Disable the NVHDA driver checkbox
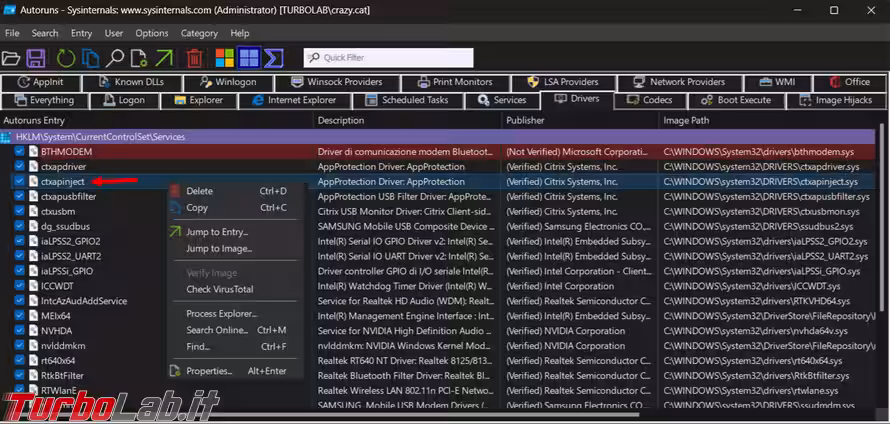This screenshot has width=890, height=424. tap(20, 331)
